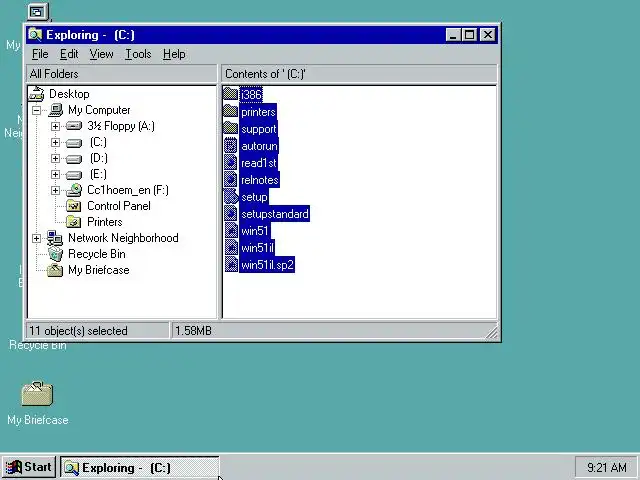The width and height of the screenshot is (640, 480).
Task: Collapse the My Computer tree node
Action: (x=36, y=110)
